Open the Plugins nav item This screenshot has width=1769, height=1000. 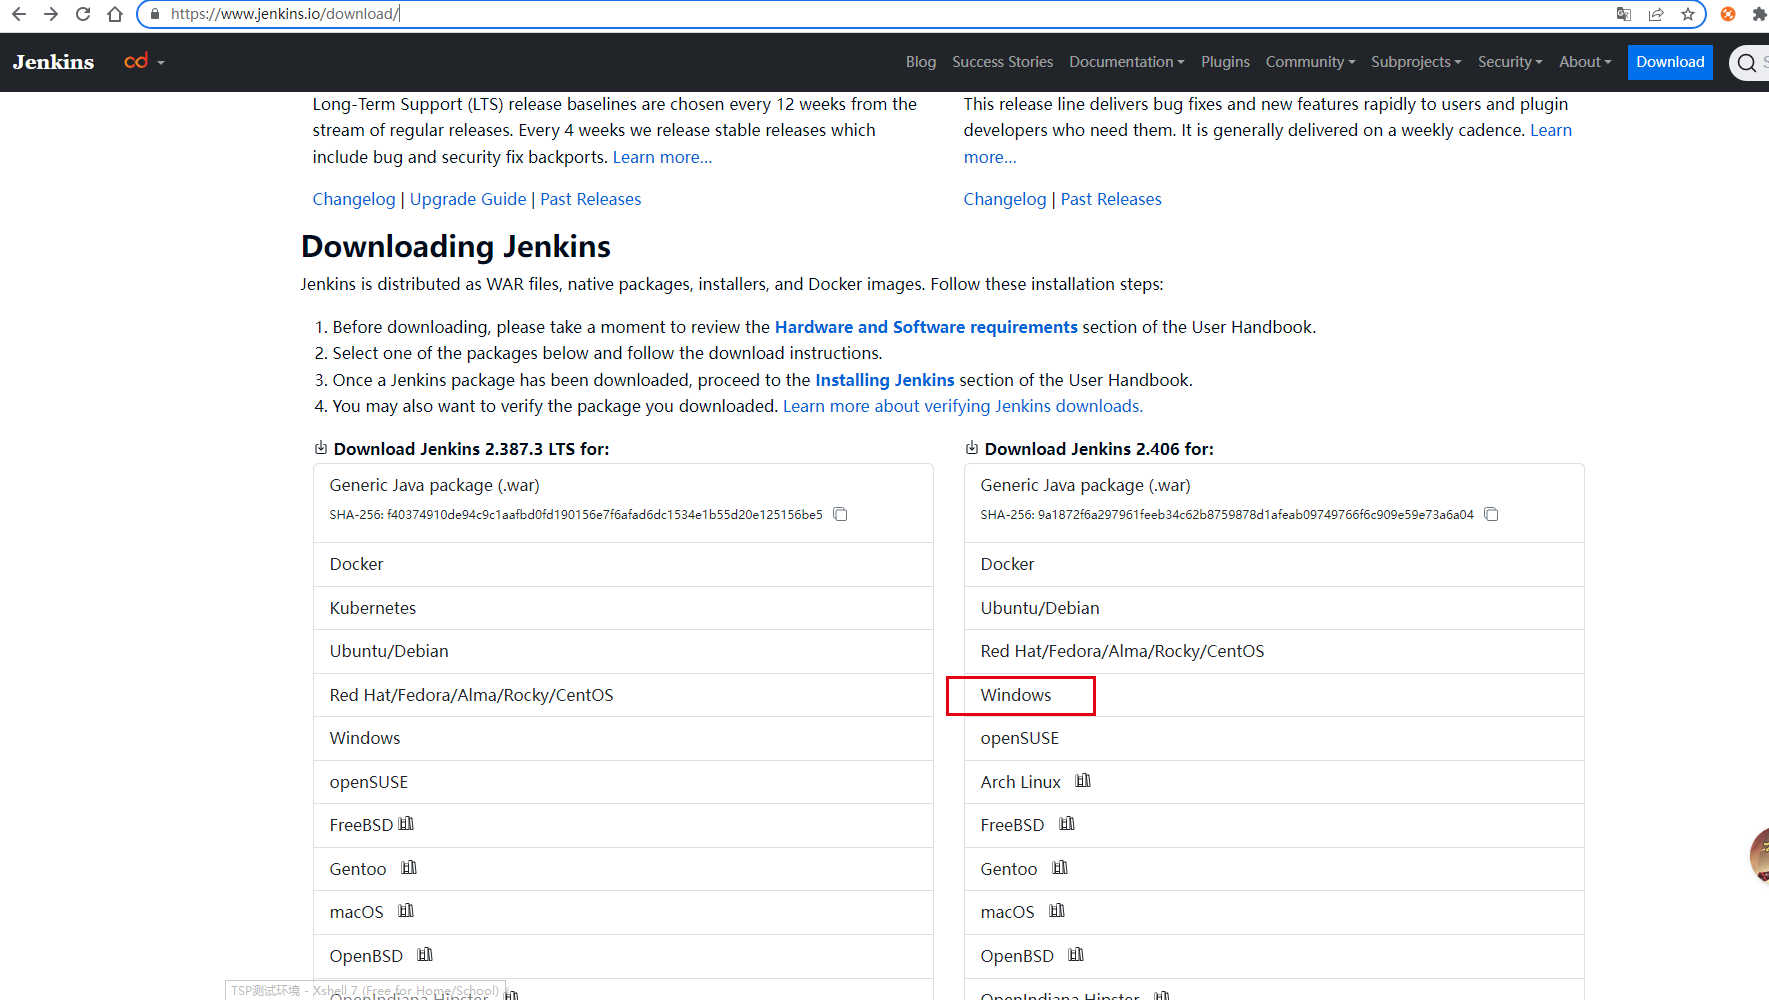[1225, 62]
